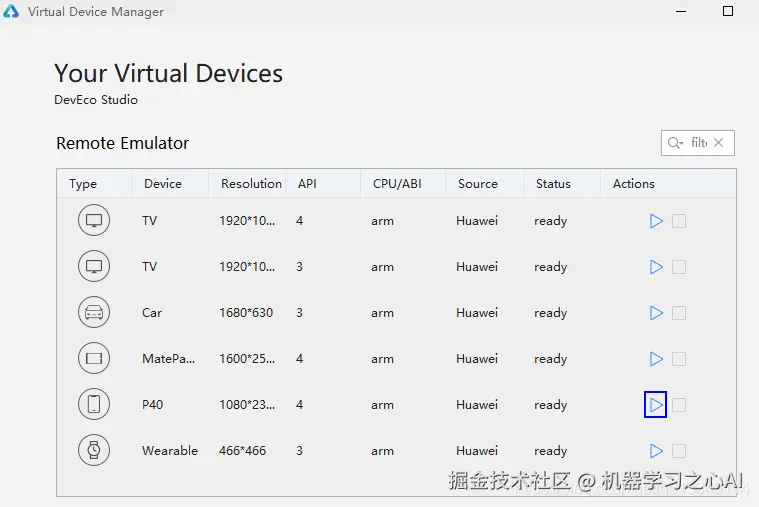The width and height of the screenshot is (759, 507).
Task: Click the stop square in P40 row
Action: [679, 405]
